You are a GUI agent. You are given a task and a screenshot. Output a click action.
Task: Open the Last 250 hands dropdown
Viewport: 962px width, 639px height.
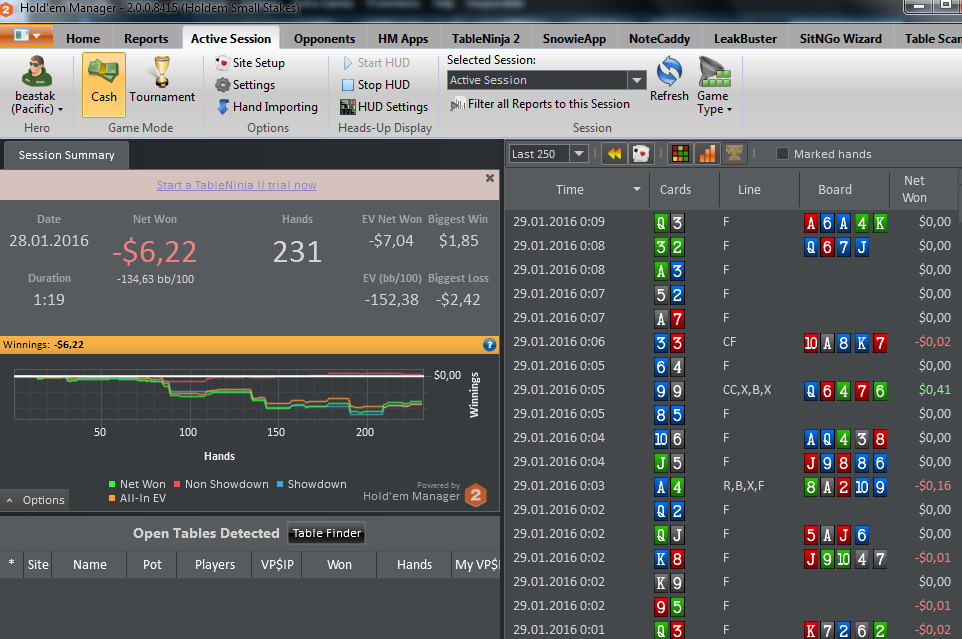coord(579,153)
